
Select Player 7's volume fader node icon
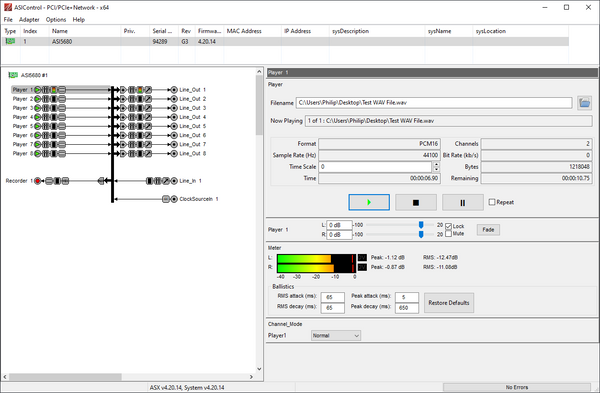tap(46, 144)
